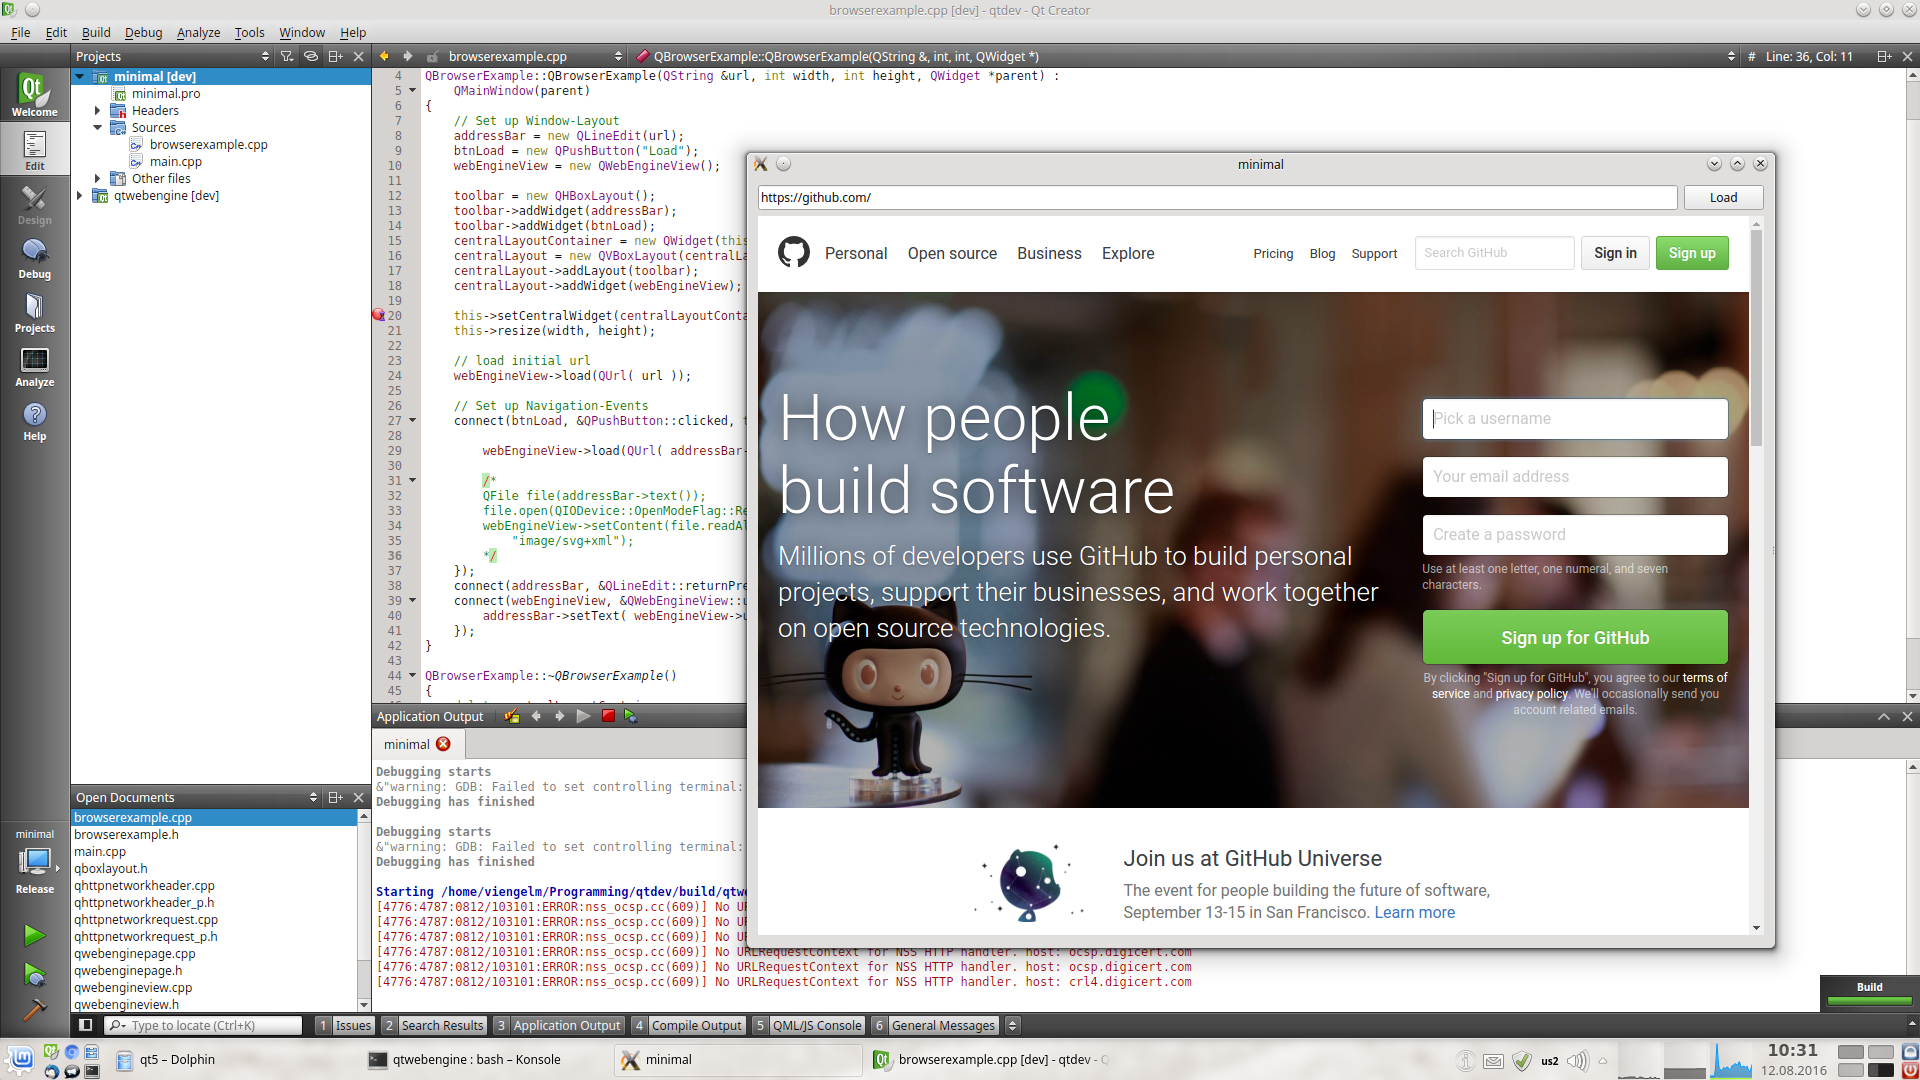The width and height of the screenshot is (1920, 1080).
Task: Open the Analyze mode
Action: [34, 366]
